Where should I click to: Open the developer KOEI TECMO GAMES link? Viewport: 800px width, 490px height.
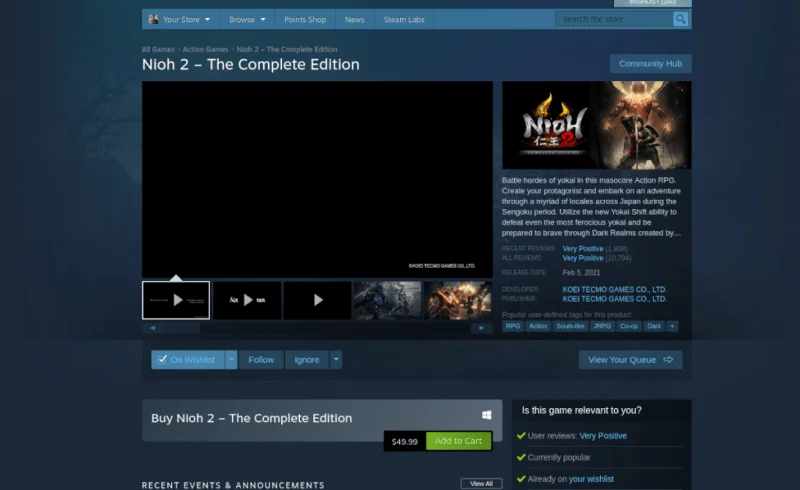point(614,289)
